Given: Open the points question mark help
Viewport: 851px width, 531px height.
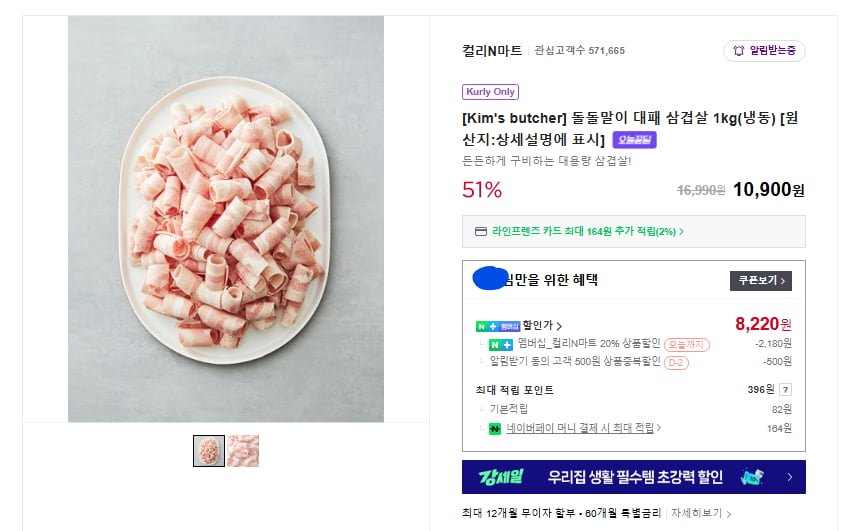Looking at the screenshot, I should (785, 390).
